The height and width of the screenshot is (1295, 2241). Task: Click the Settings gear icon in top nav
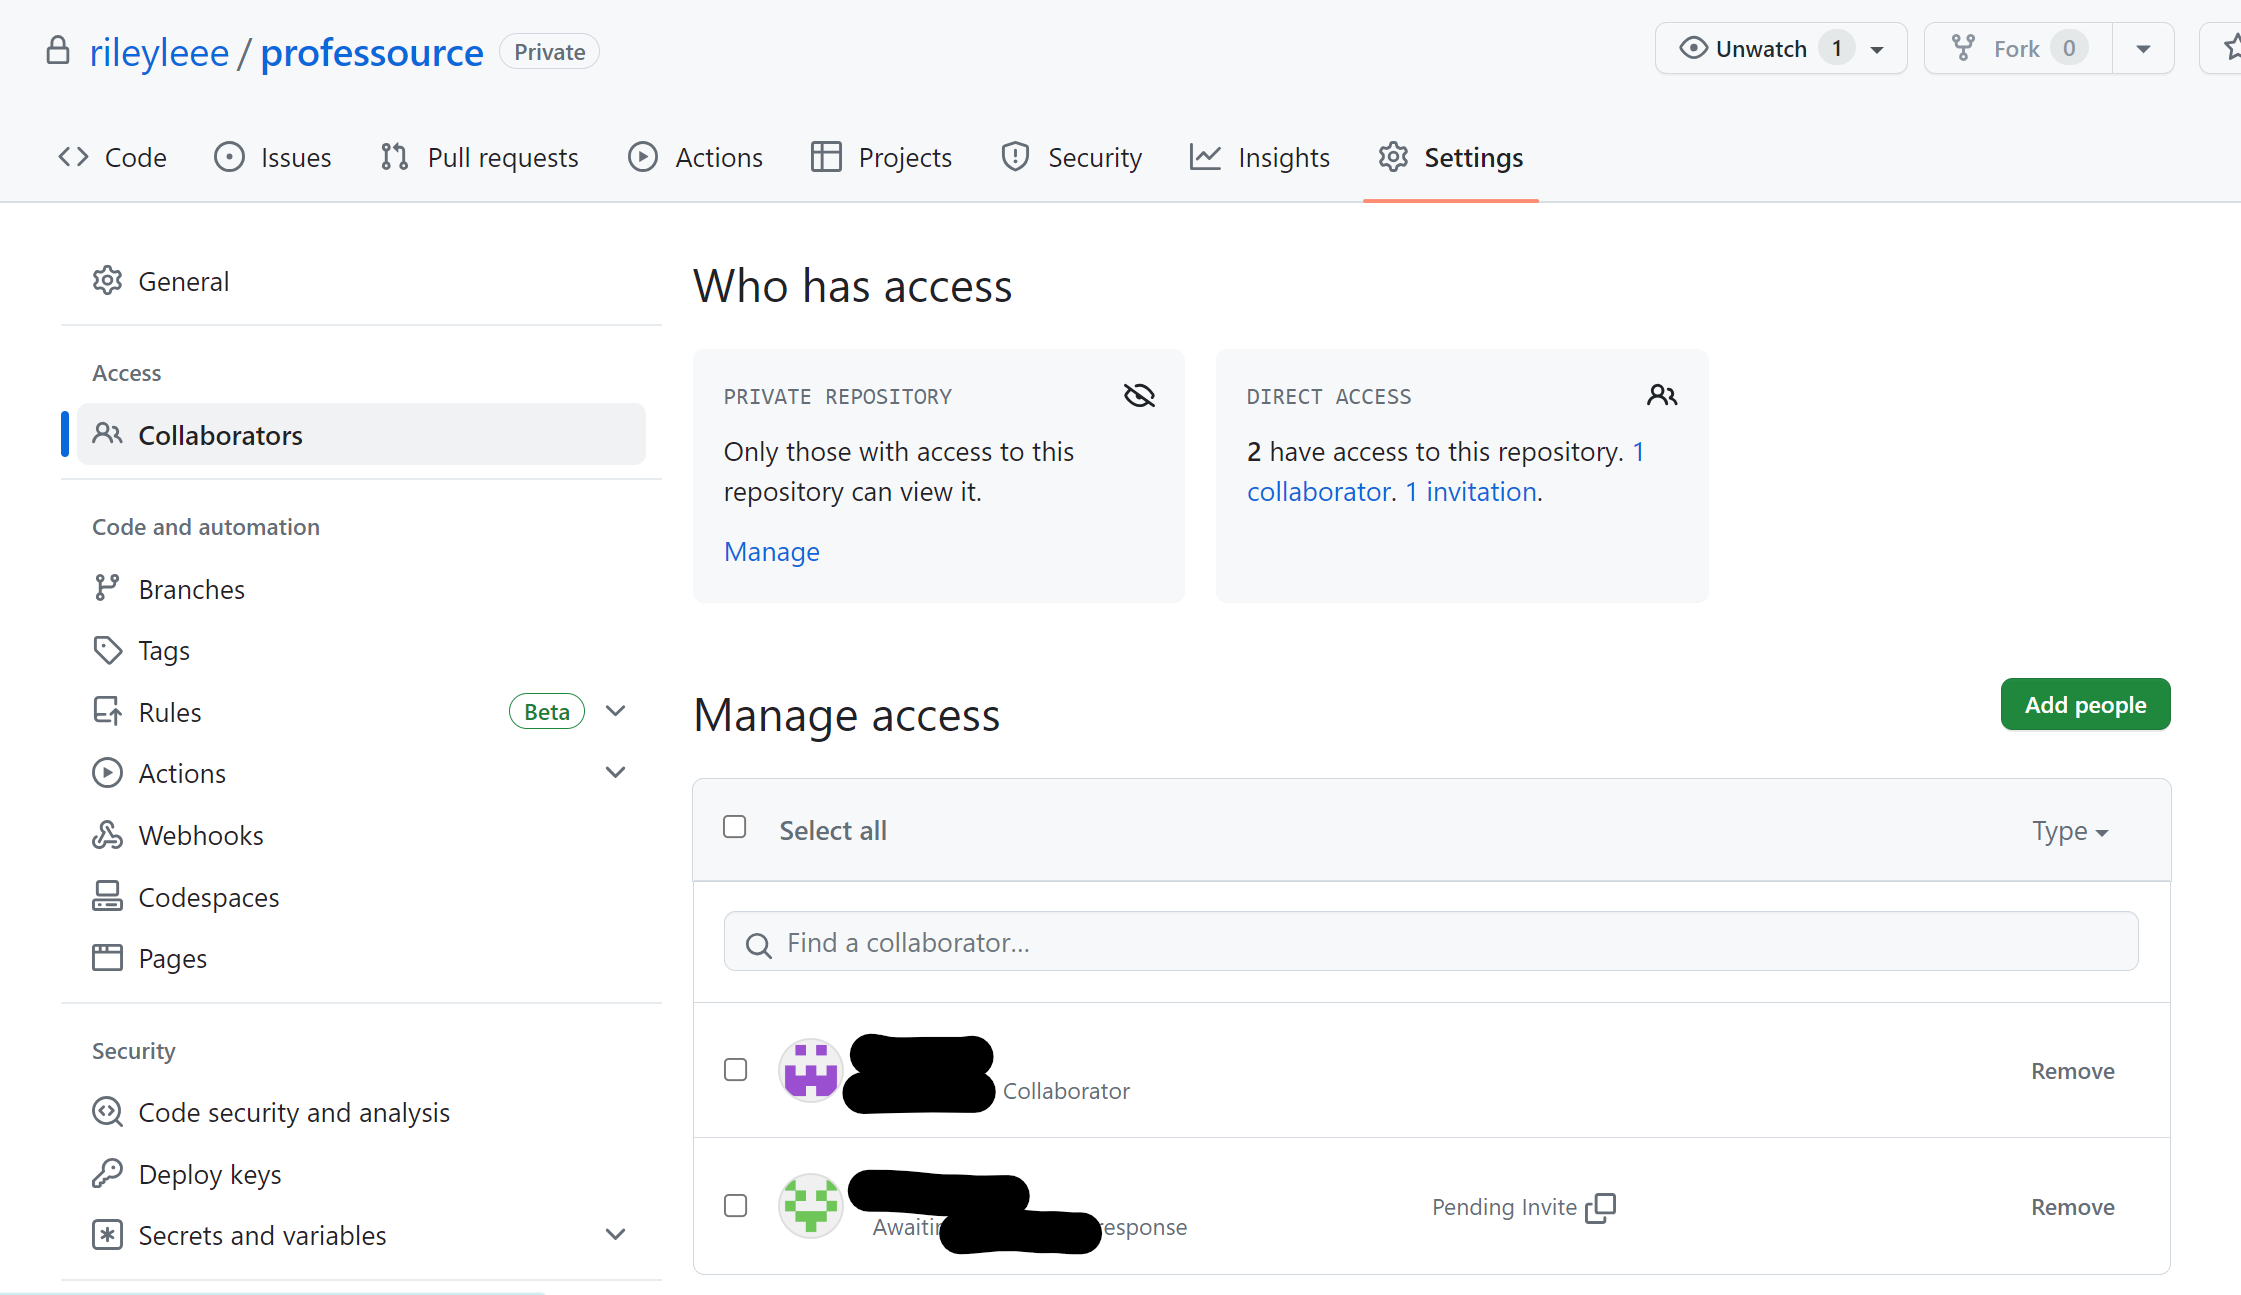click(1393, 157)
